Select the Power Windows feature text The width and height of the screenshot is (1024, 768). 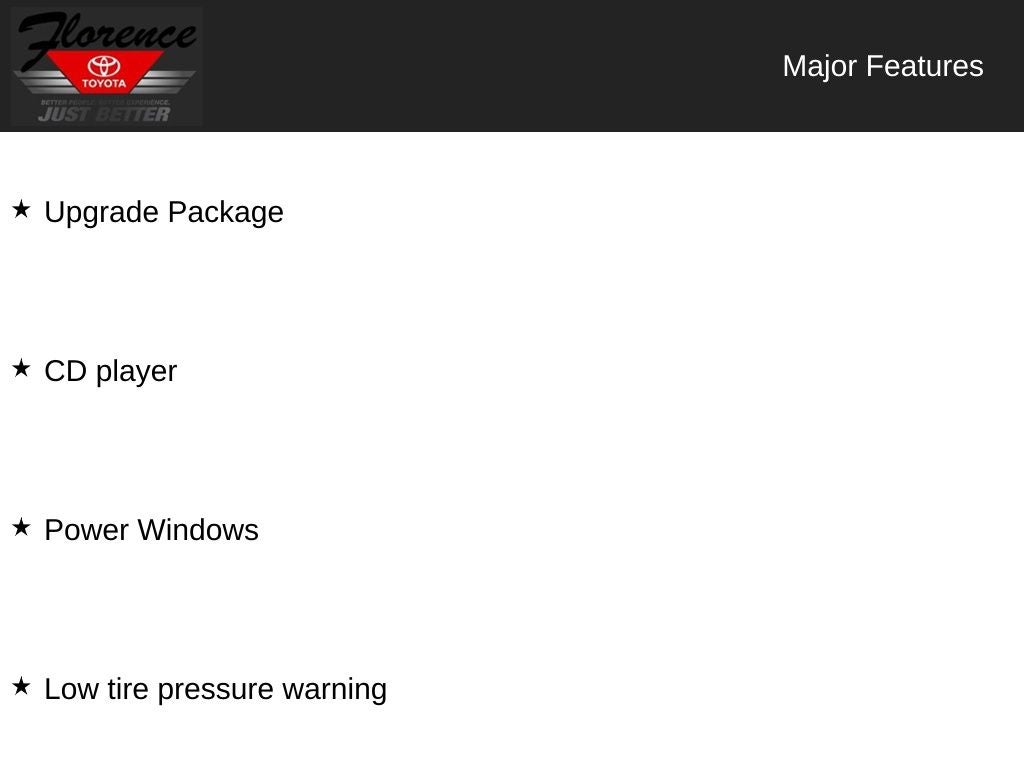152,530
